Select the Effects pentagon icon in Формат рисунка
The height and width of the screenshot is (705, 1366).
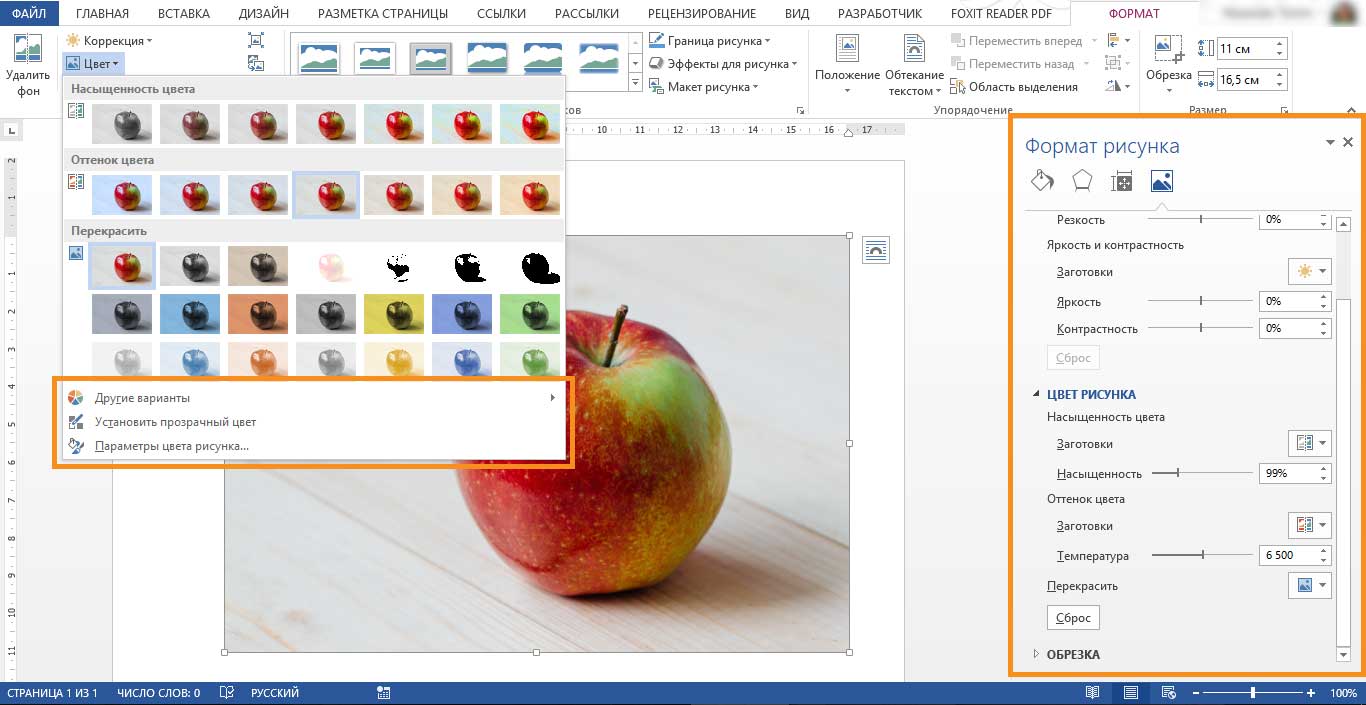coord(1082,181)
